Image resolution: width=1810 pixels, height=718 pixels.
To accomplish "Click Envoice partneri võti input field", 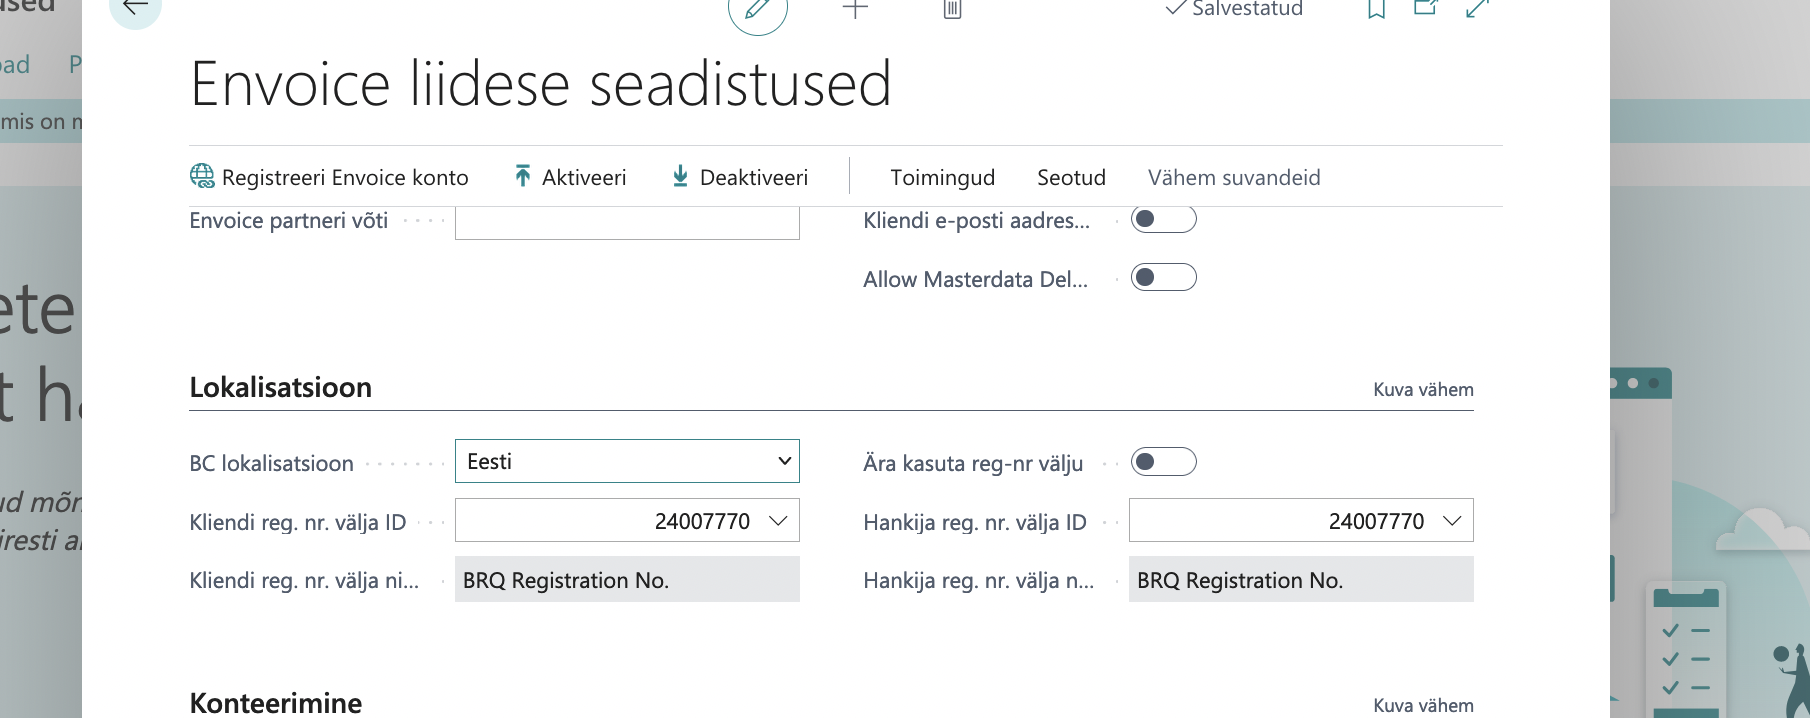I will click(x=627, y=222).
